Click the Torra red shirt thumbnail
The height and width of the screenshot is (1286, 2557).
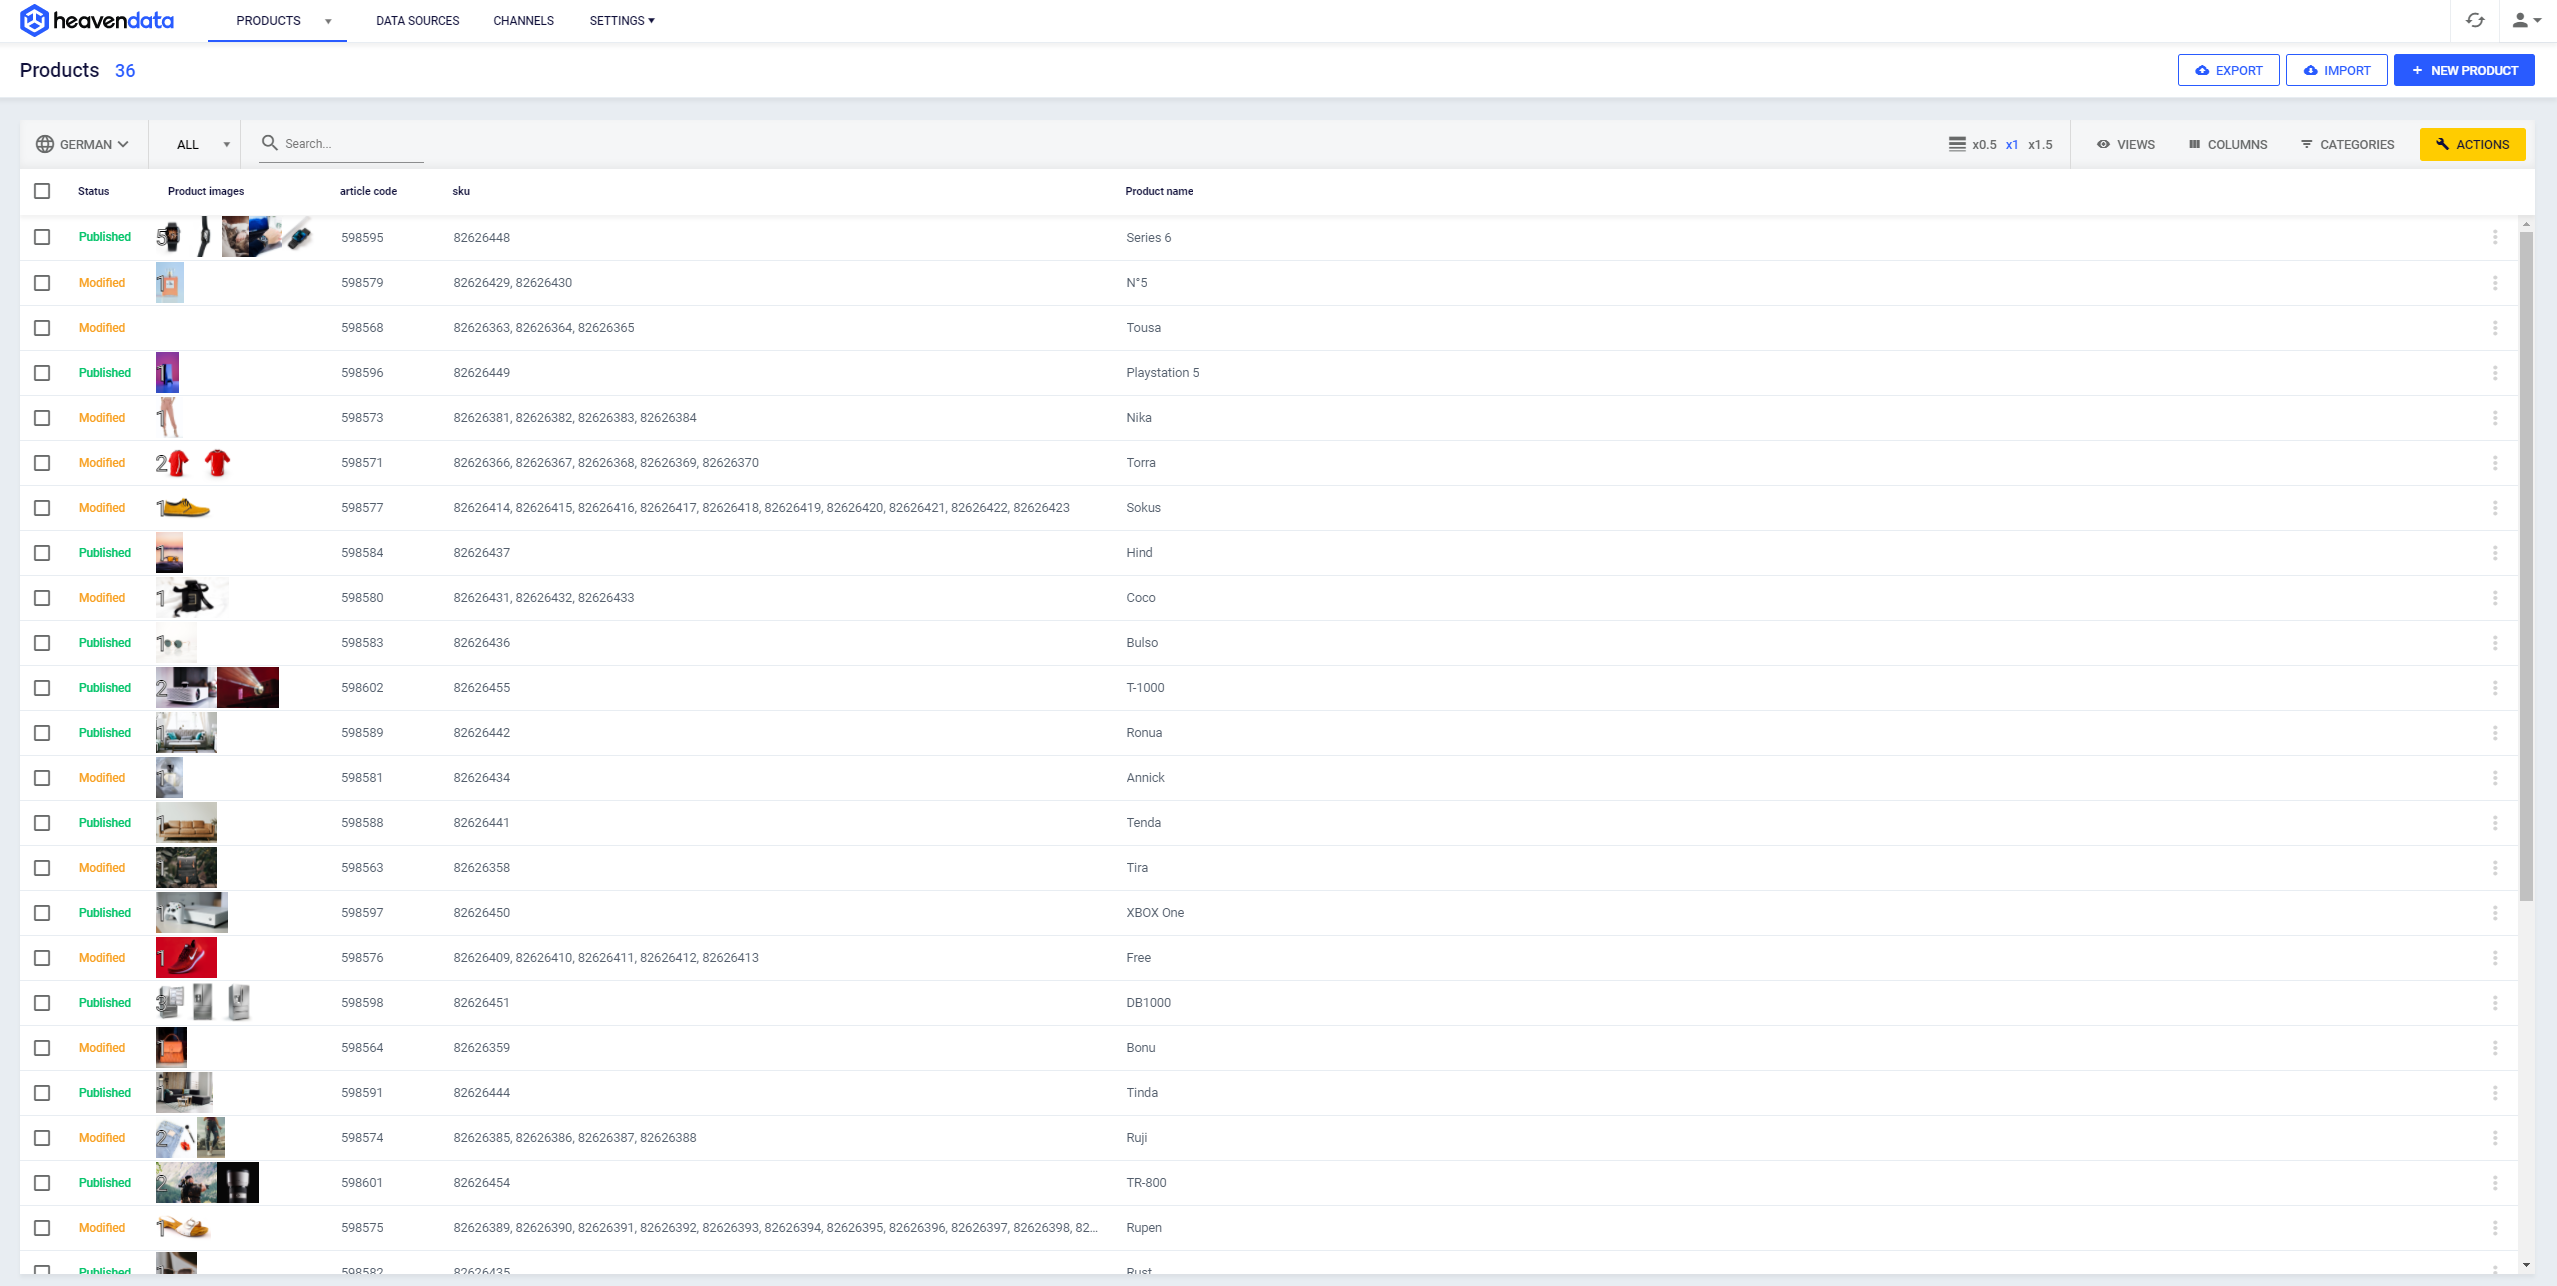pos(178,463)
